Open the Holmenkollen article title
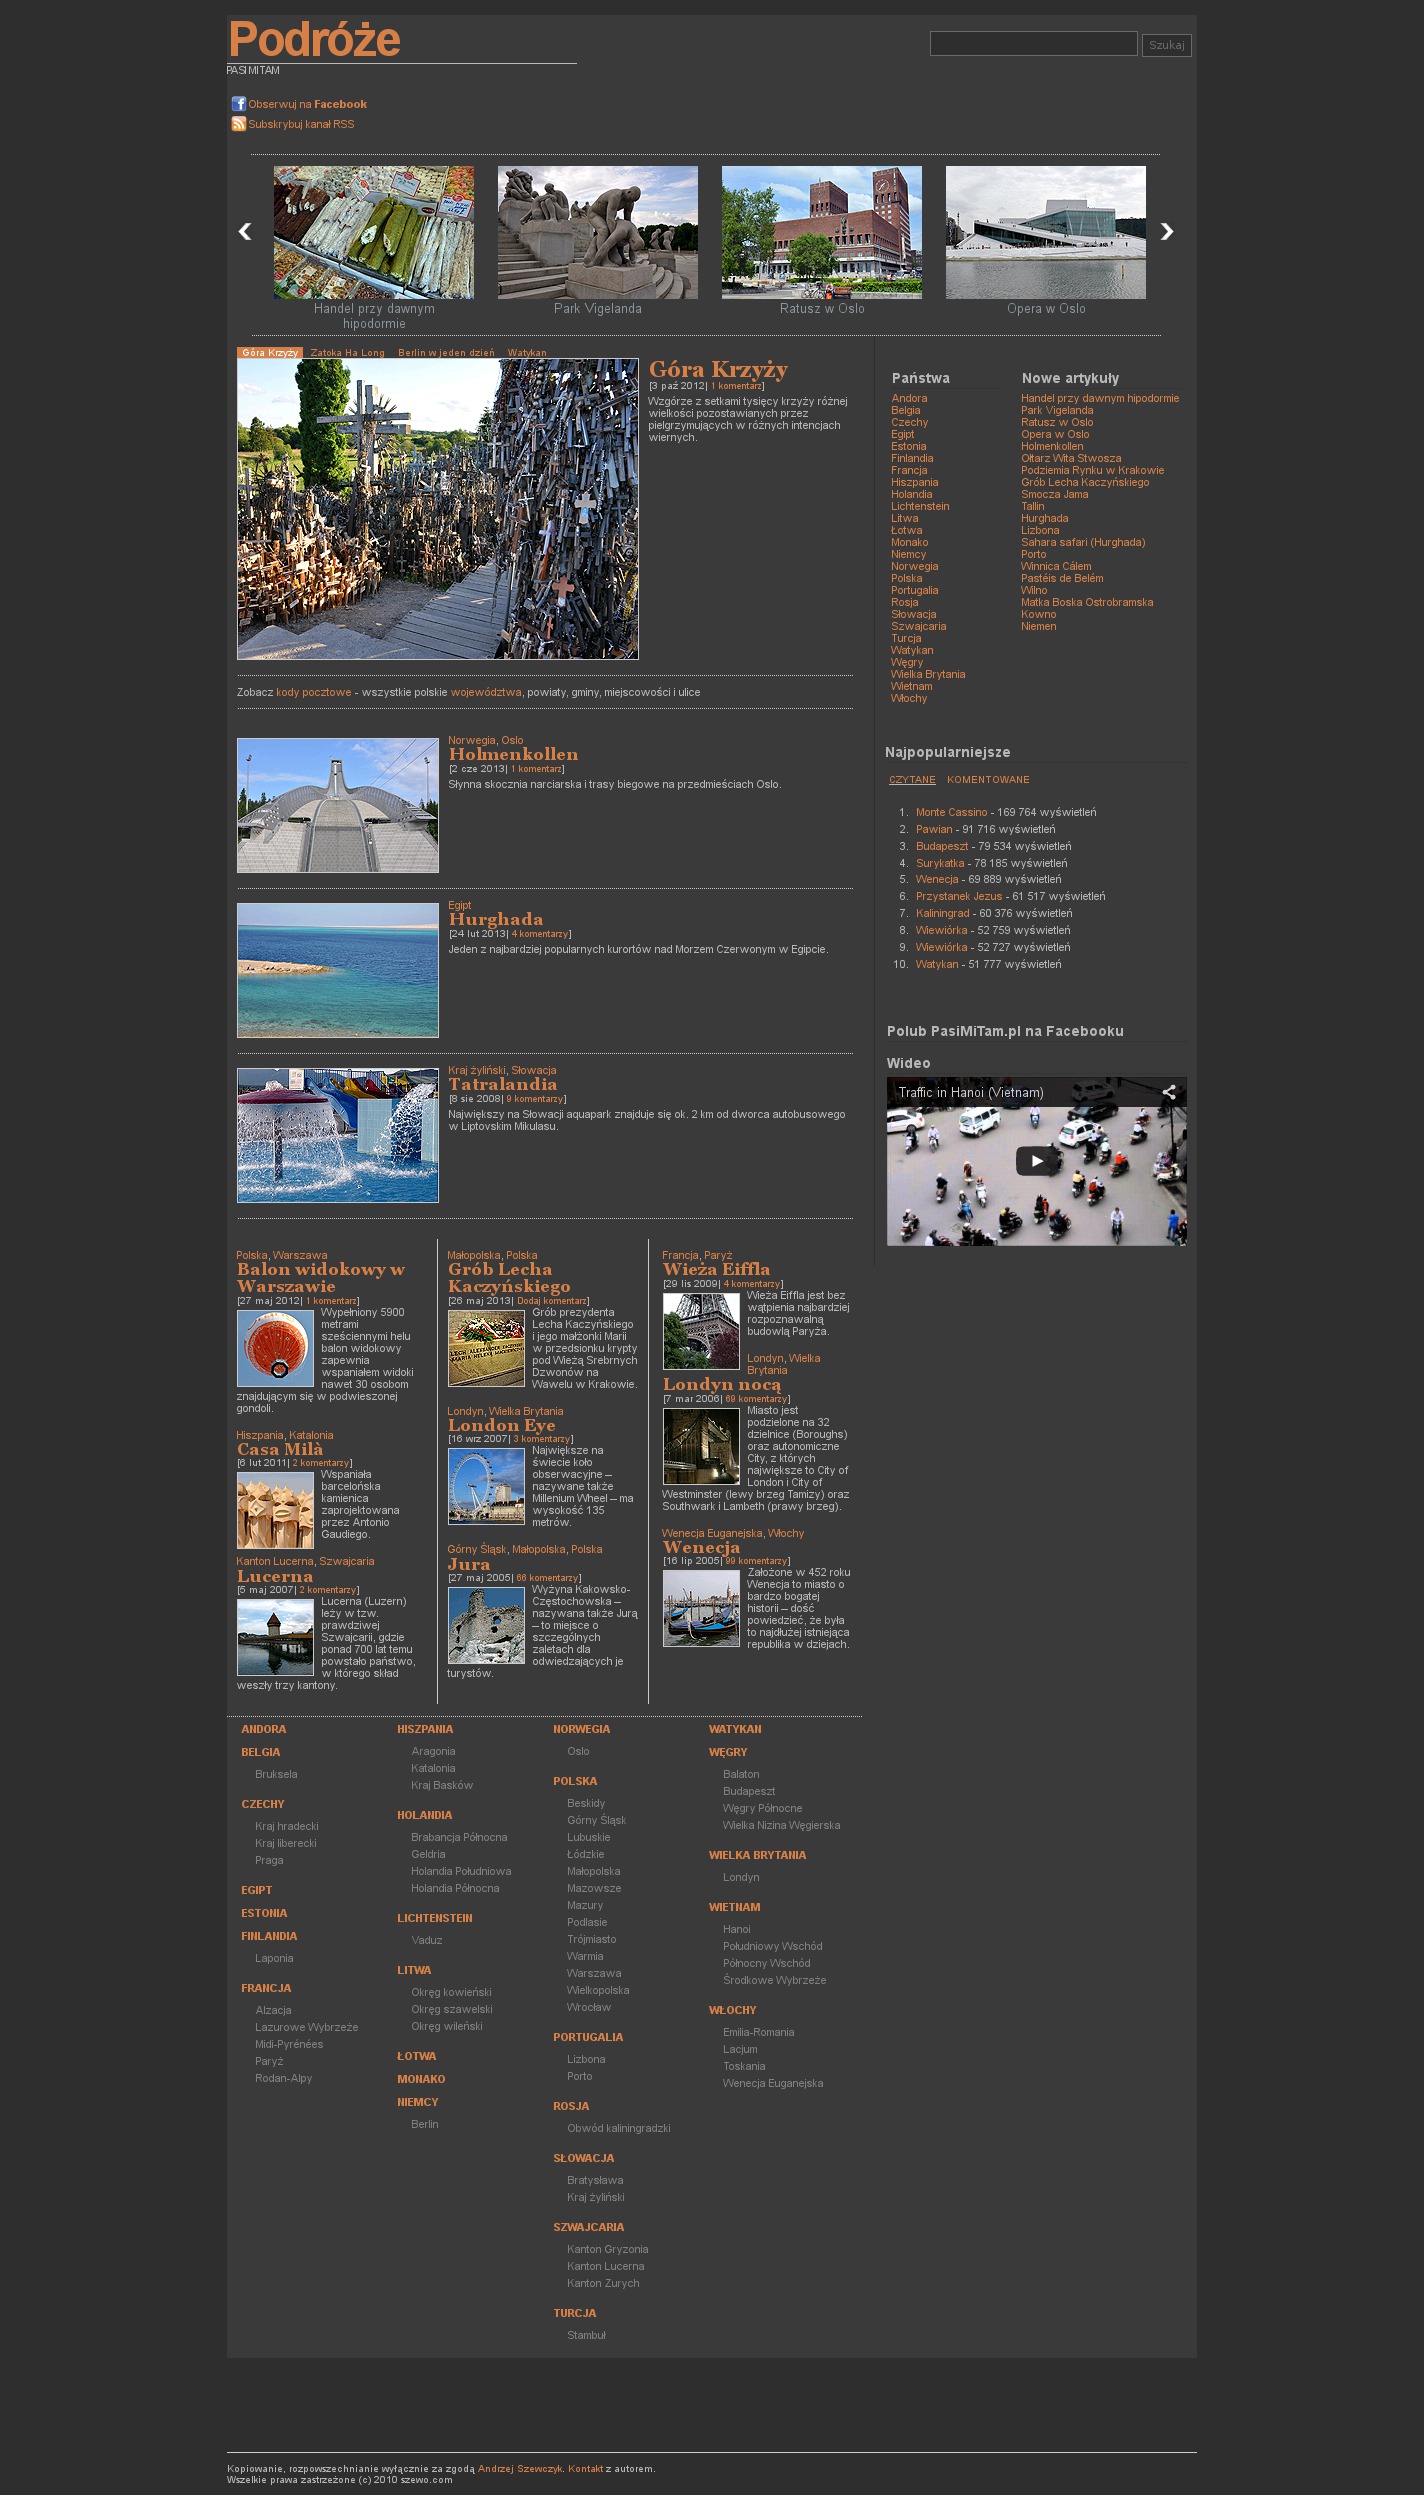The width and height of the screenshot is (1424, 2495). tap(513, 754)
